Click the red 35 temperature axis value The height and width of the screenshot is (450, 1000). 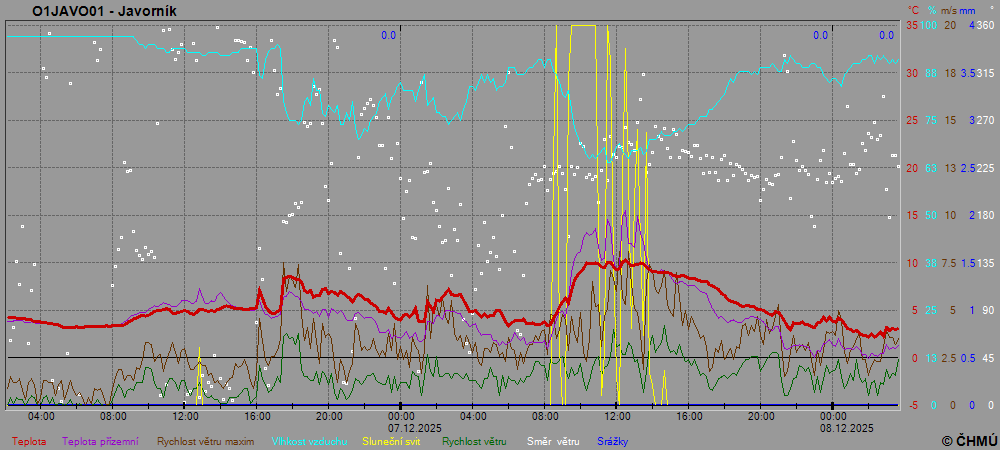[x=911, y=25]
